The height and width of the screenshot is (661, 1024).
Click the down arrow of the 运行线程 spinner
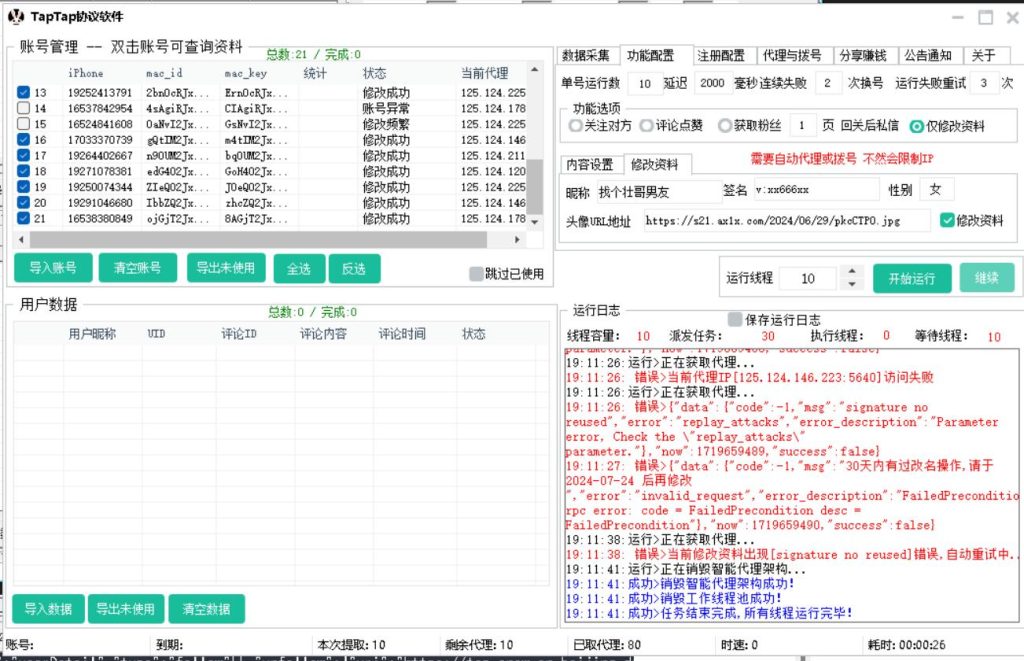(x=851, y=284)
